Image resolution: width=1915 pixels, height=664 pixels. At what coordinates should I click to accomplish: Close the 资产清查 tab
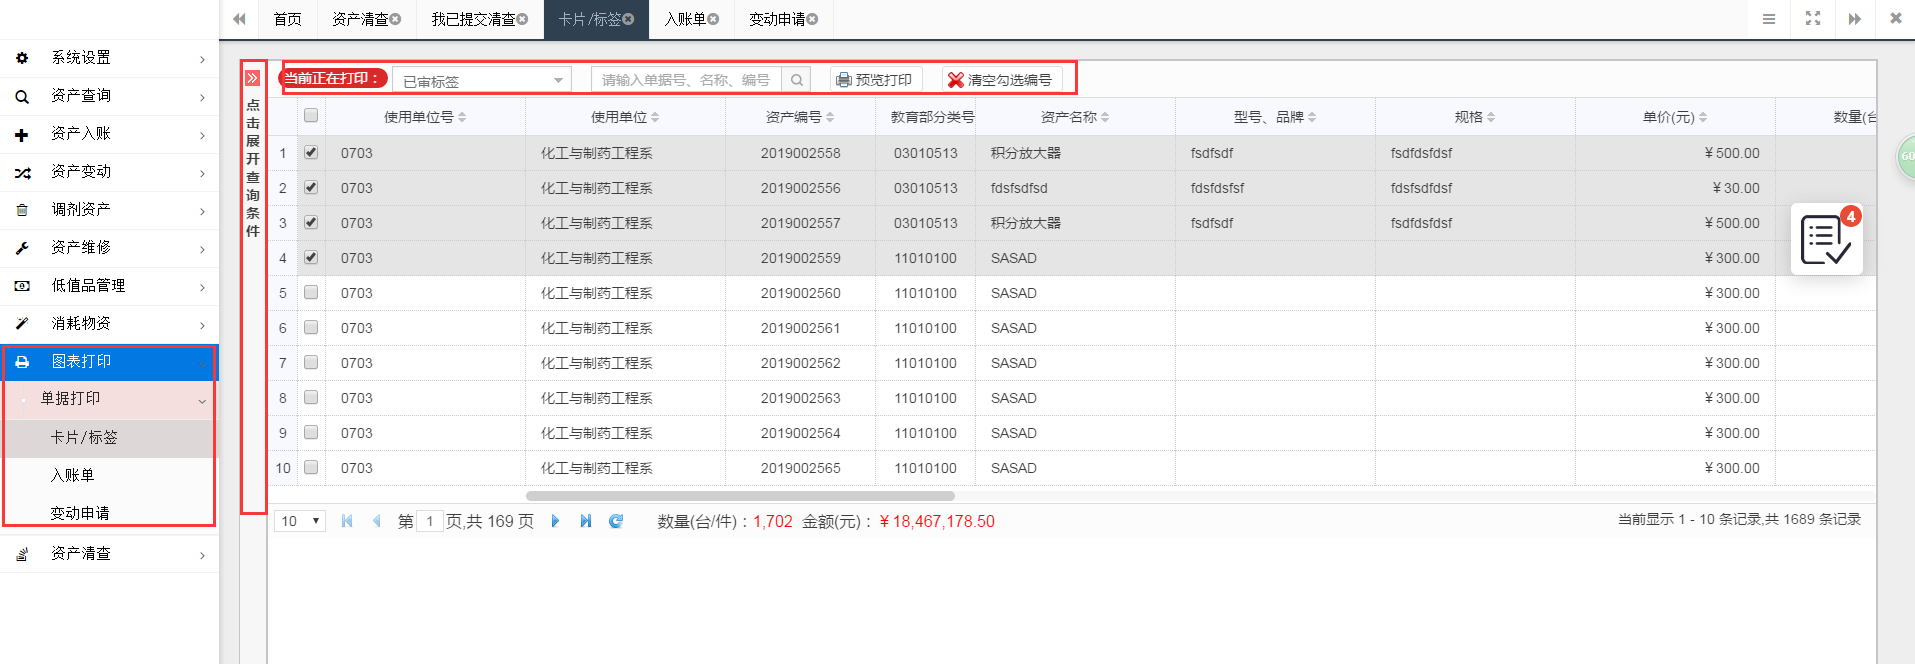pyautogui.click(x=396, y=19)
